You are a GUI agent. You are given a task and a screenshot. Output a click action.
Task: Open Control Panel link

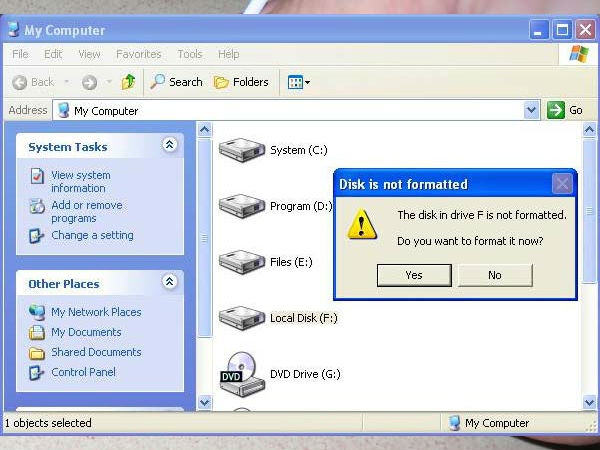(83, 372)
